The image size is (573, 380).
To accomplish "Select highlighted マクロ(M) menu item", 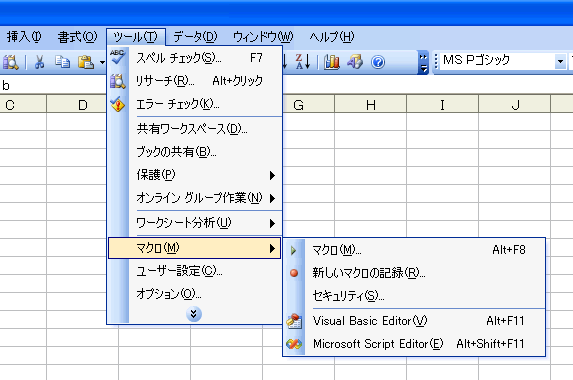I will coord(194,248).
